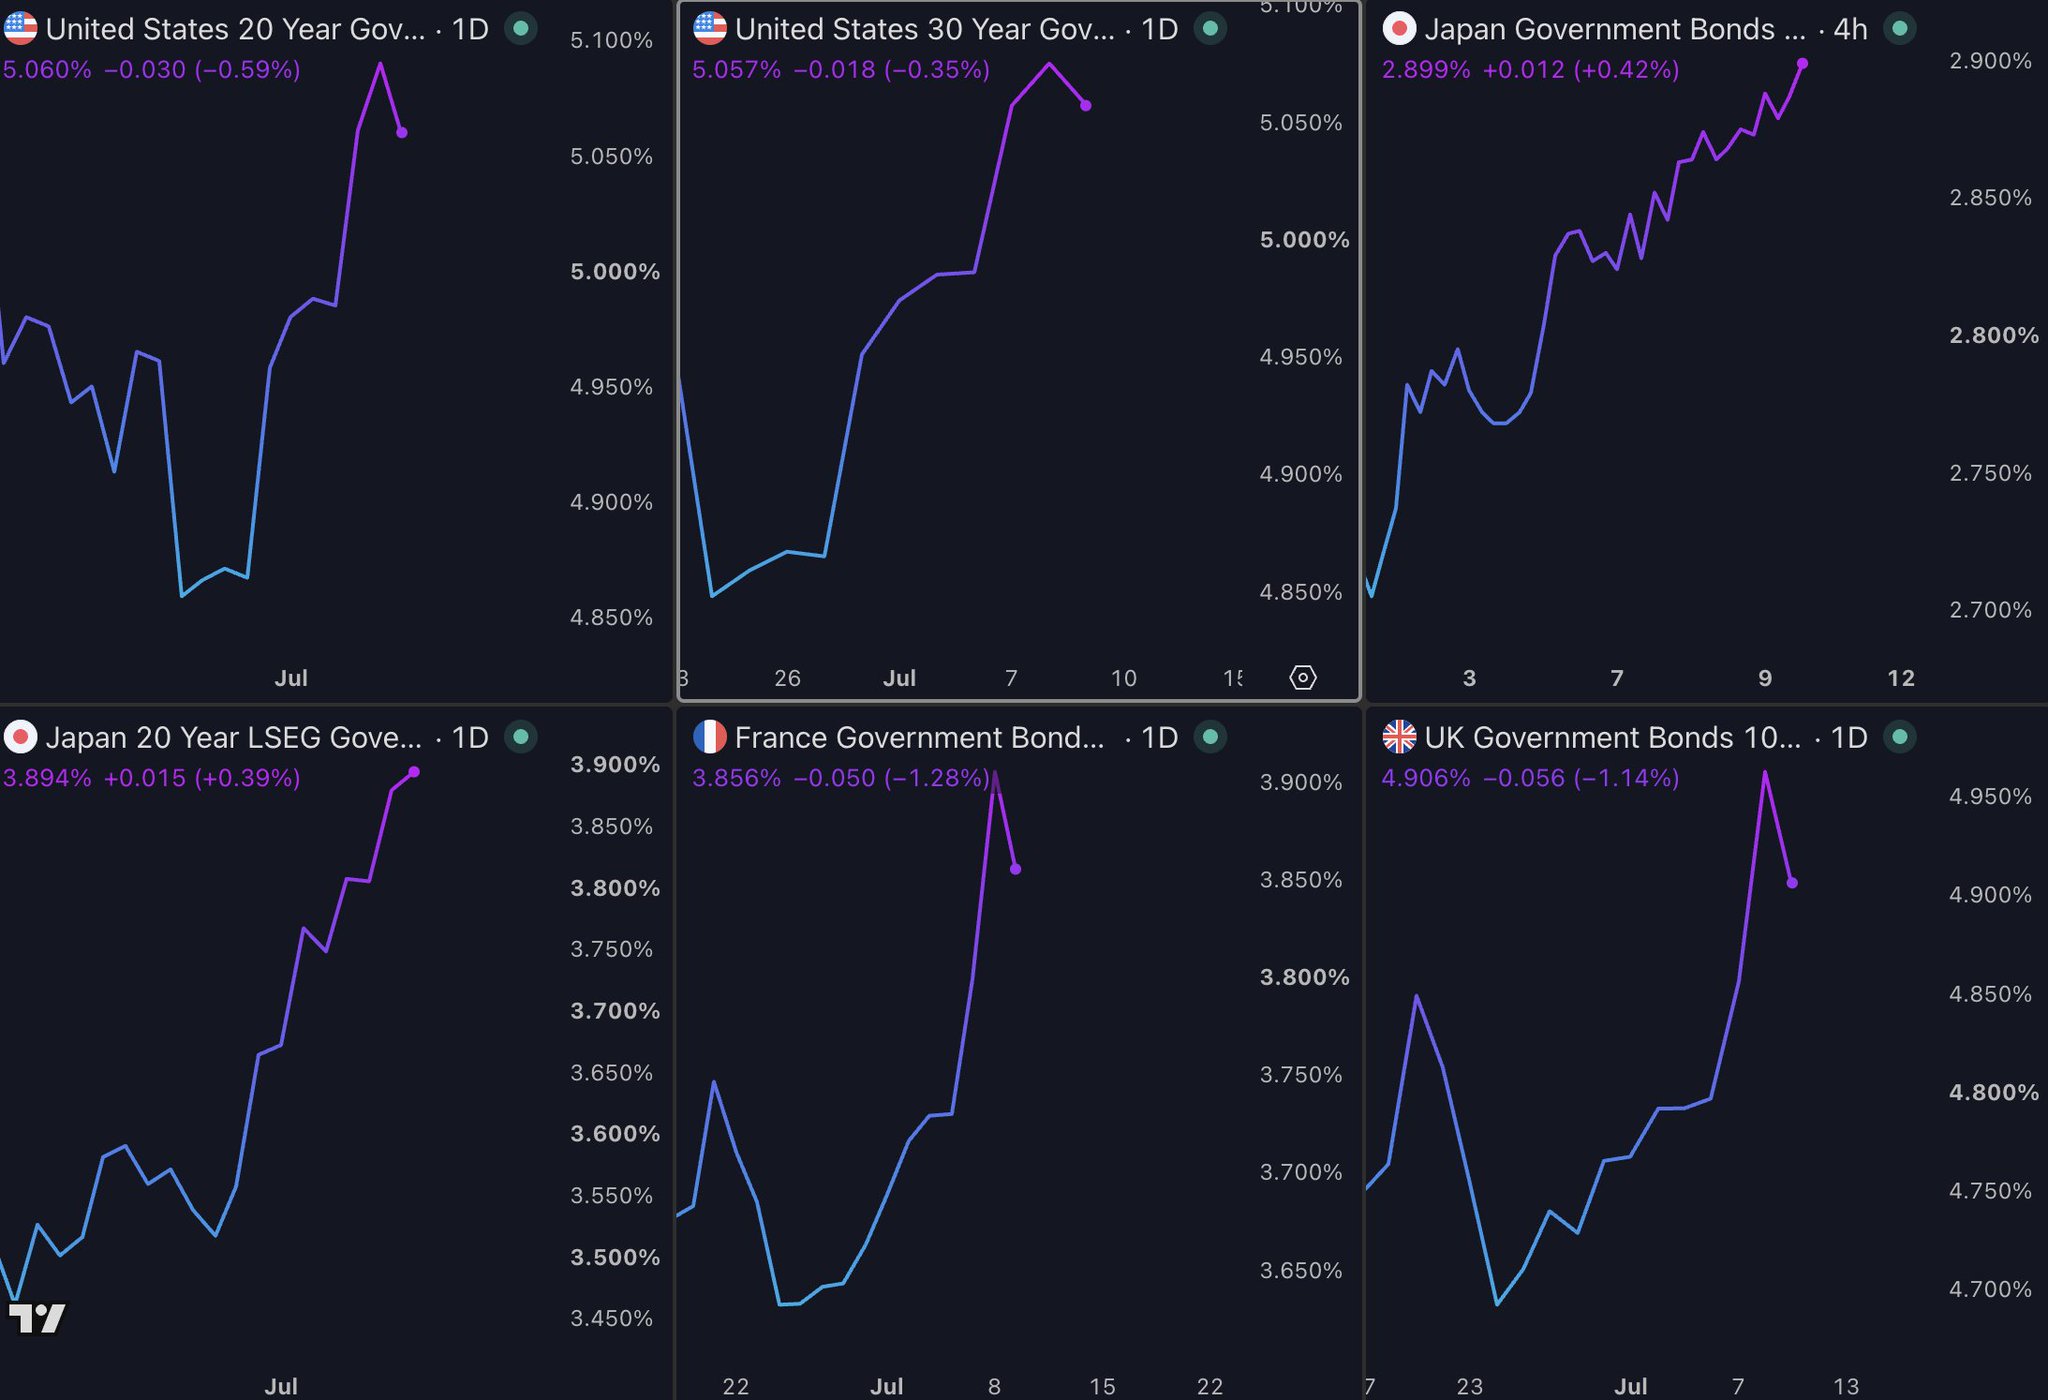2048x1400 pixels.
Task: Open 1D interval selector on US 30 Year chart
Action: (1159, 29)
